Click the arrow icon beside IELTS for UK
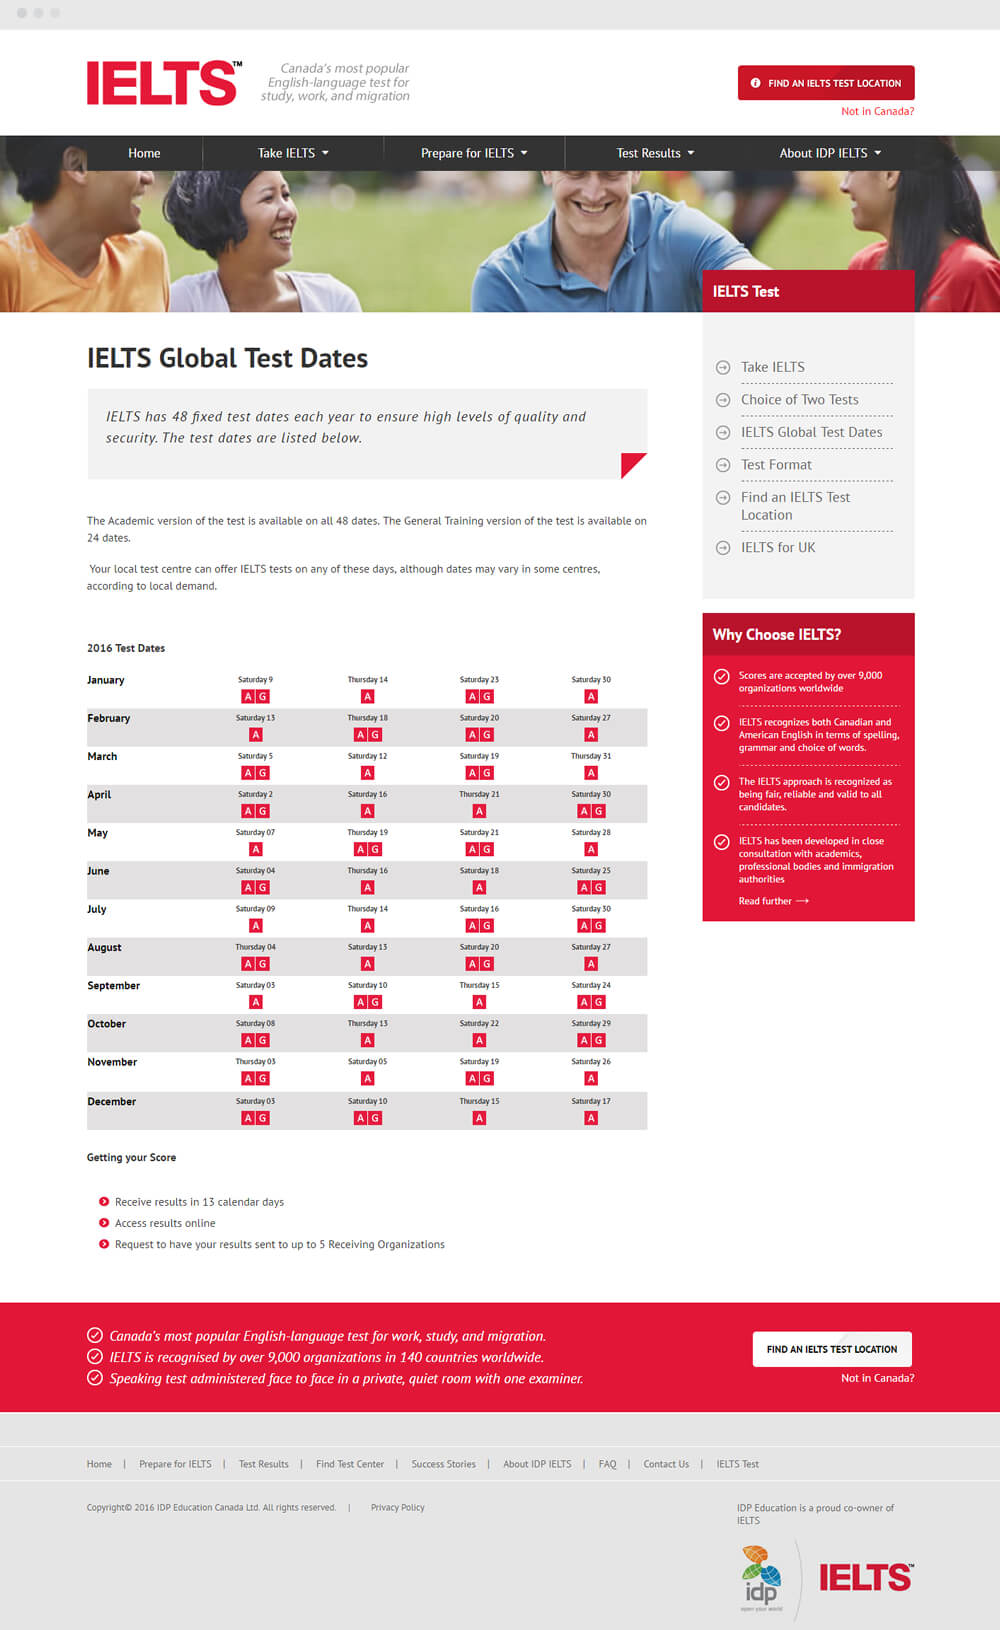 (723, 548)
